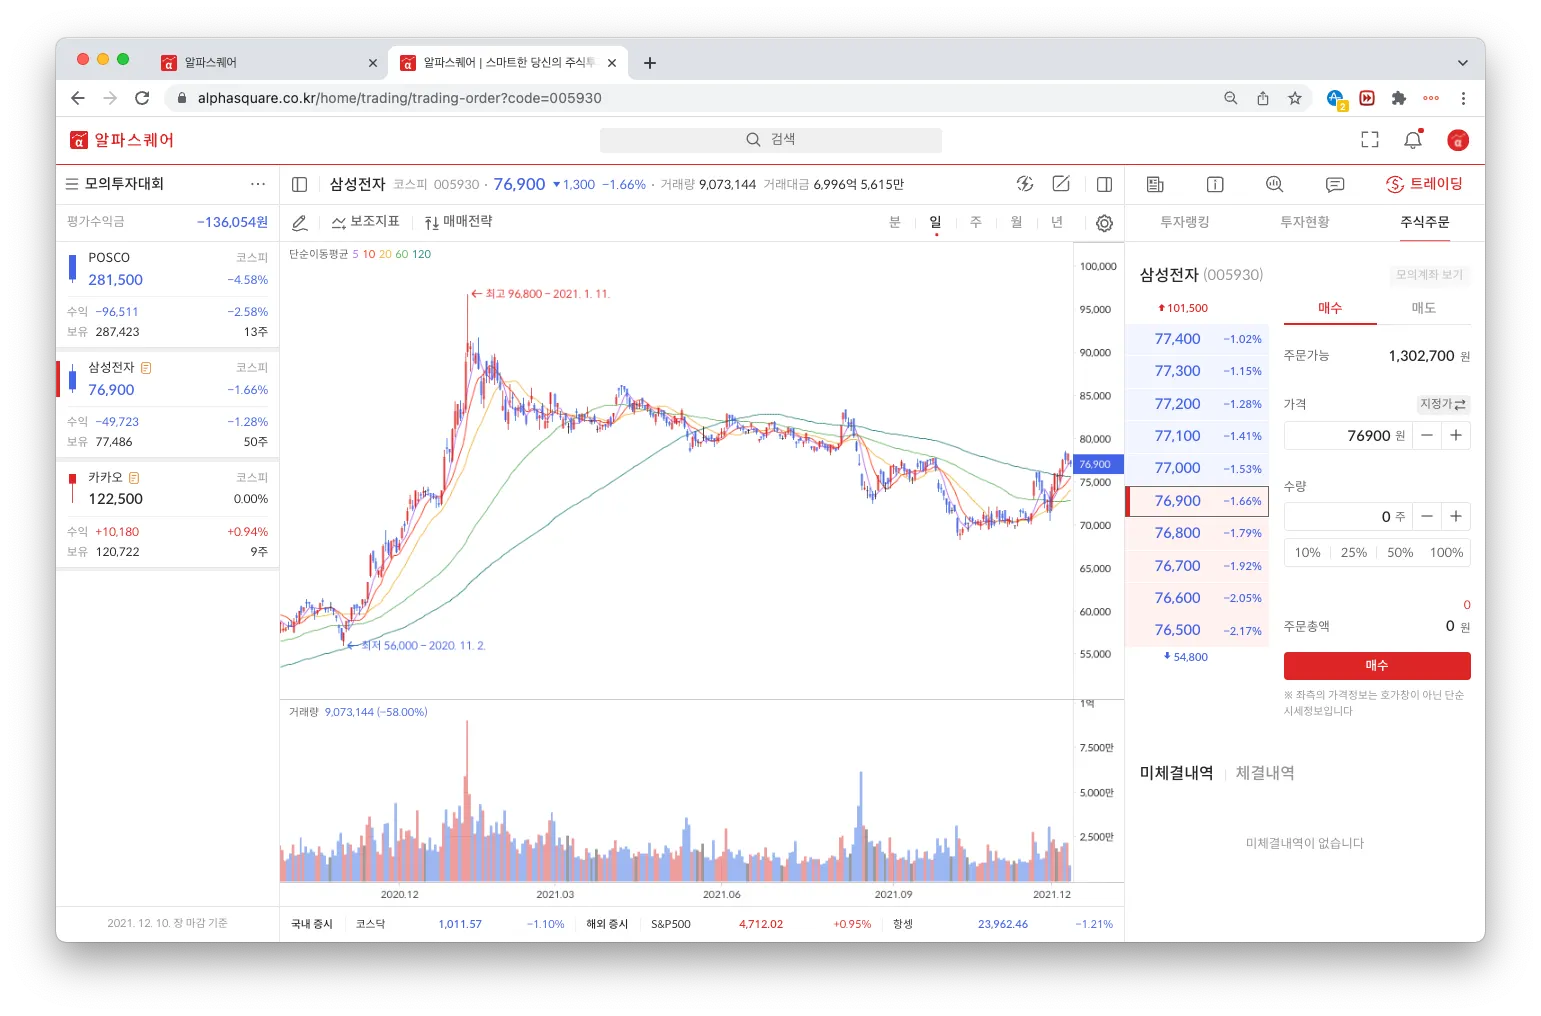Open the comments chat icon
This screenshot has height=1016, width=1541.
[x=1335, y=184]
